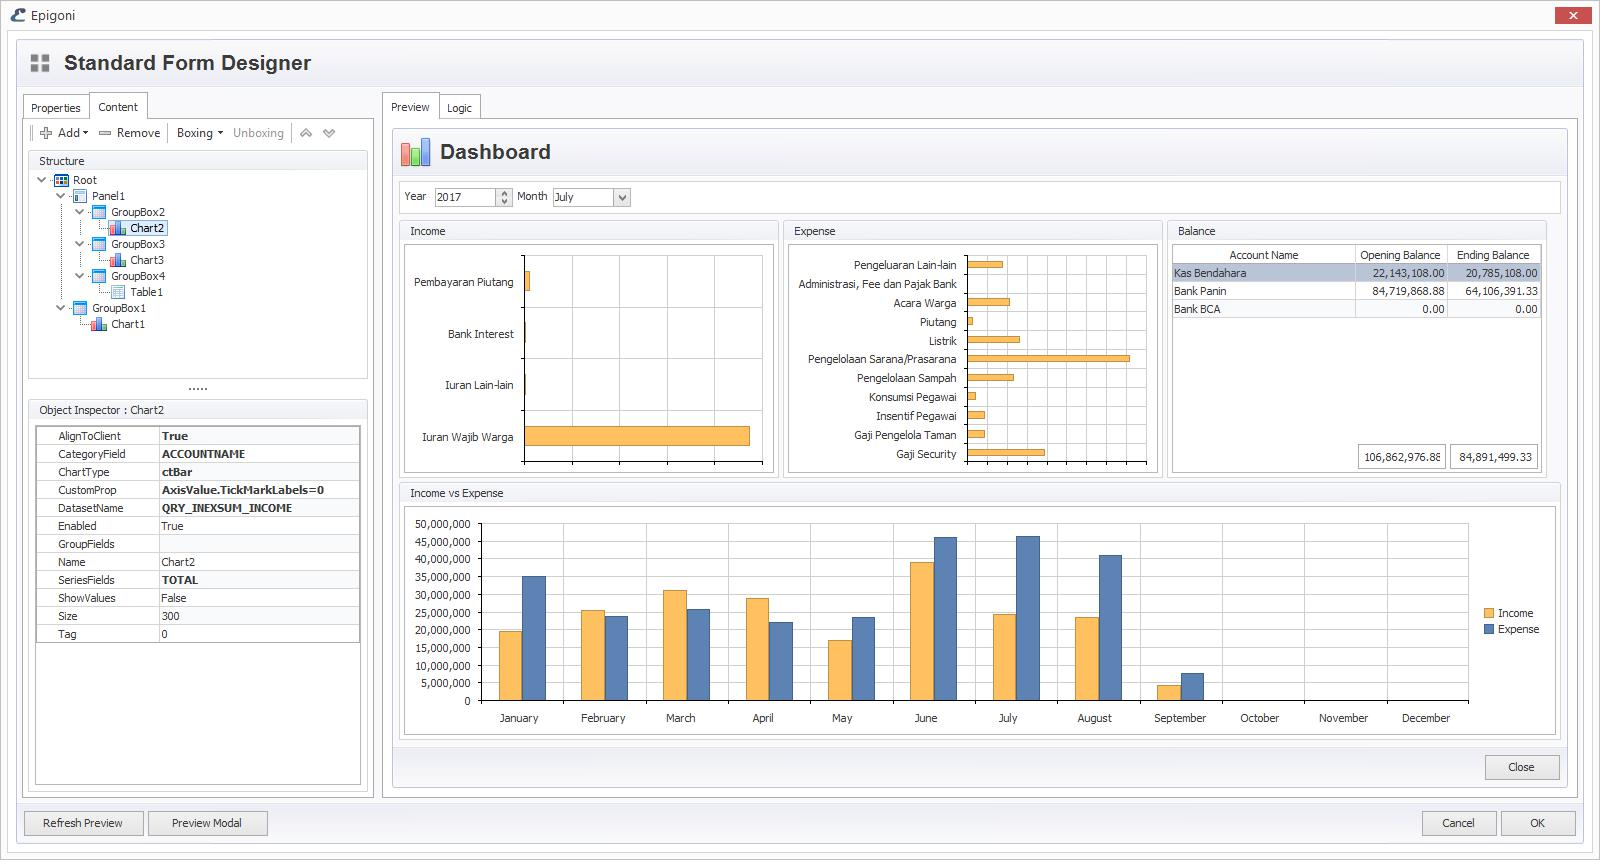Switch to the Logic tab
This screenshot has height=860, width=1600.
(459, 108)
